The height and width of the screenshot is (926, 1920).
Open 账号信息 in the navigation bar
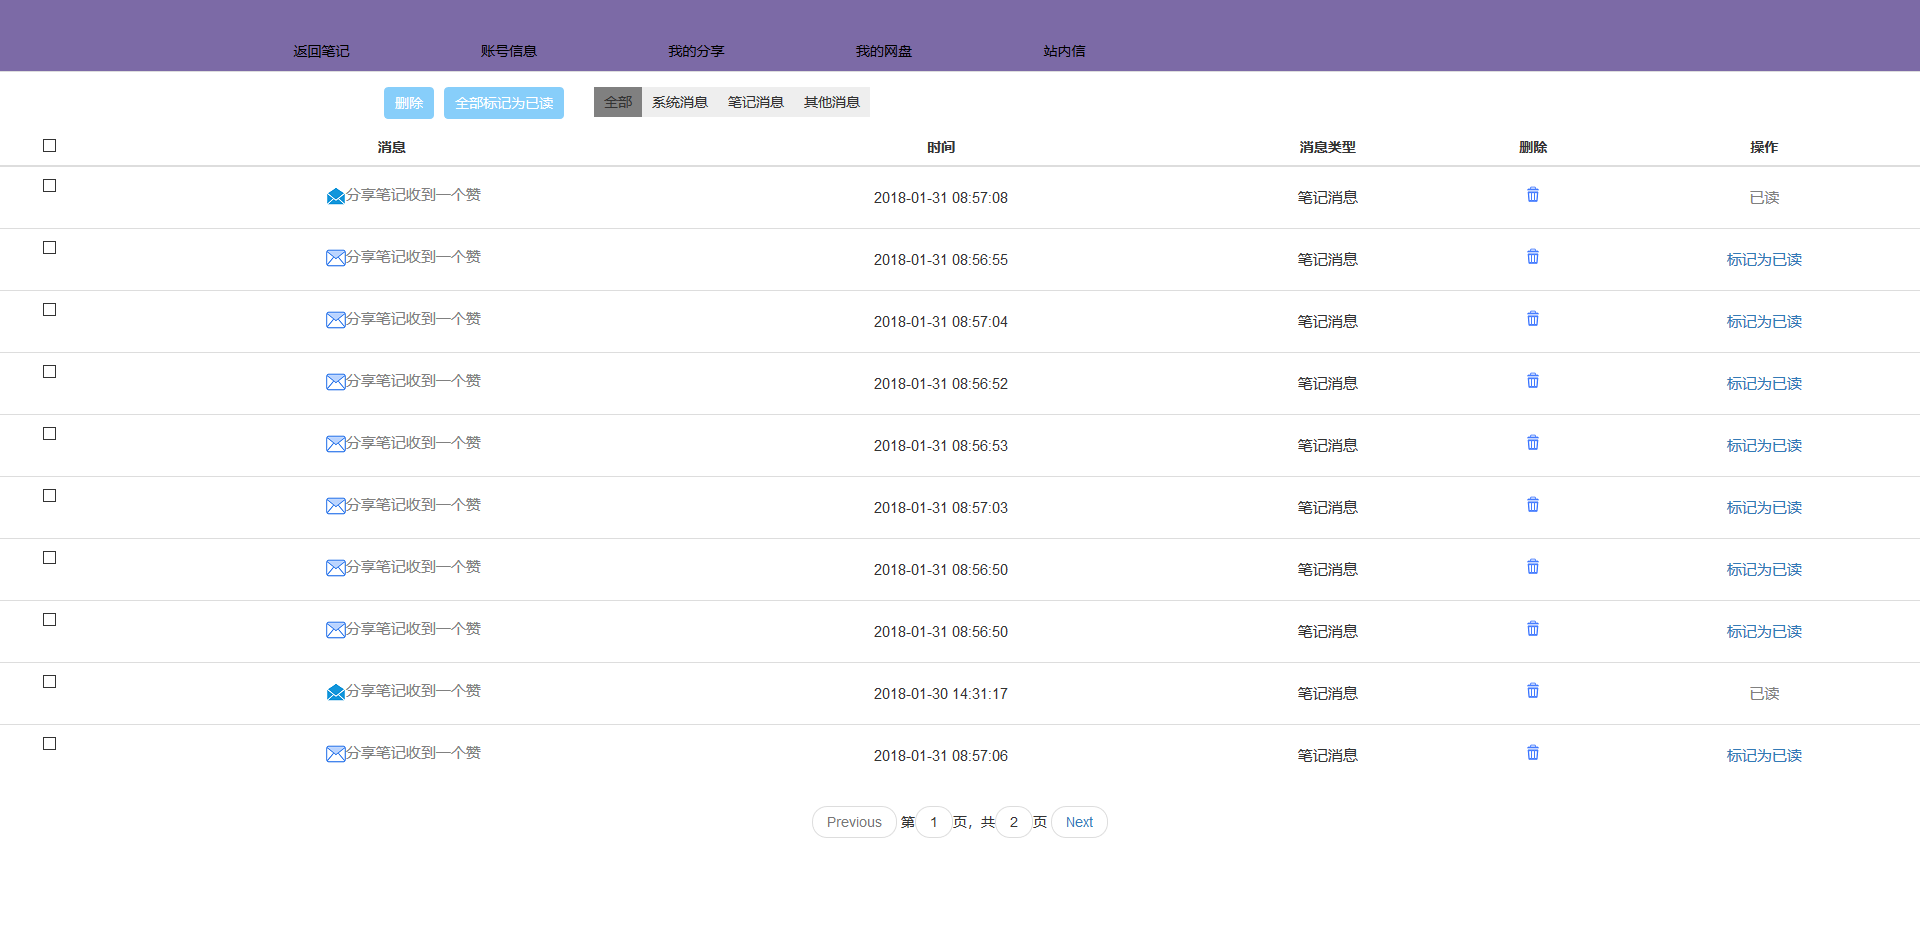[x=508, y=51]
